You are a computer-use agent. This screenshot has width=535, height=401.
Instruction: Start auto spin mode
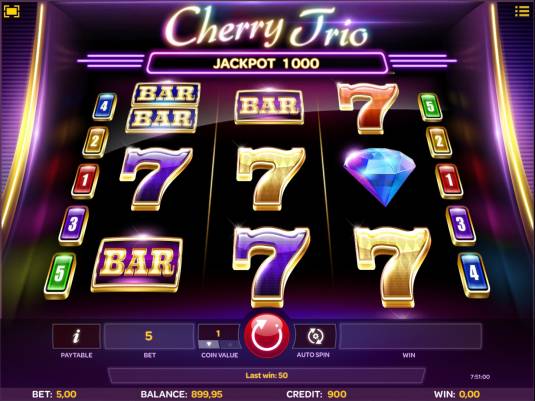click(315, 336)
